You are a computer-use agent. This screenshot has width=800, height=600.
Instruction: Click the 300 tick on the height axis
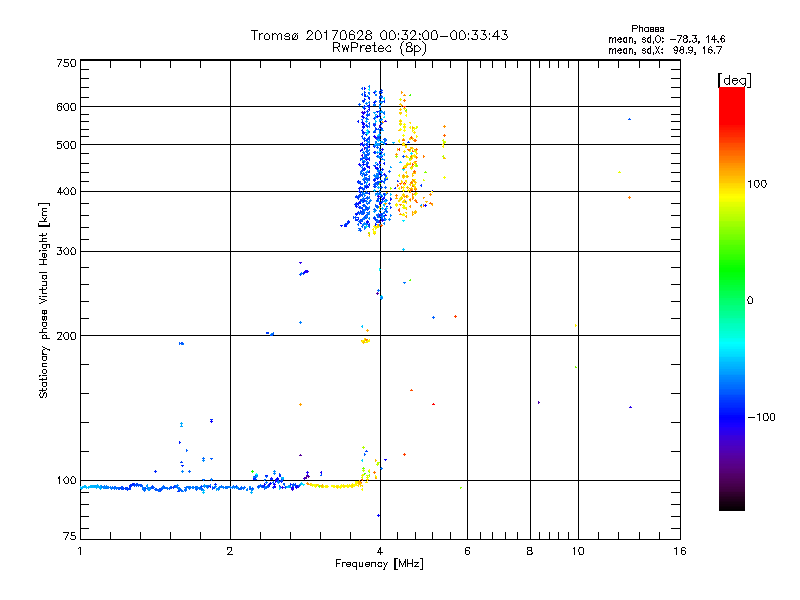click(x=66, y=251)
